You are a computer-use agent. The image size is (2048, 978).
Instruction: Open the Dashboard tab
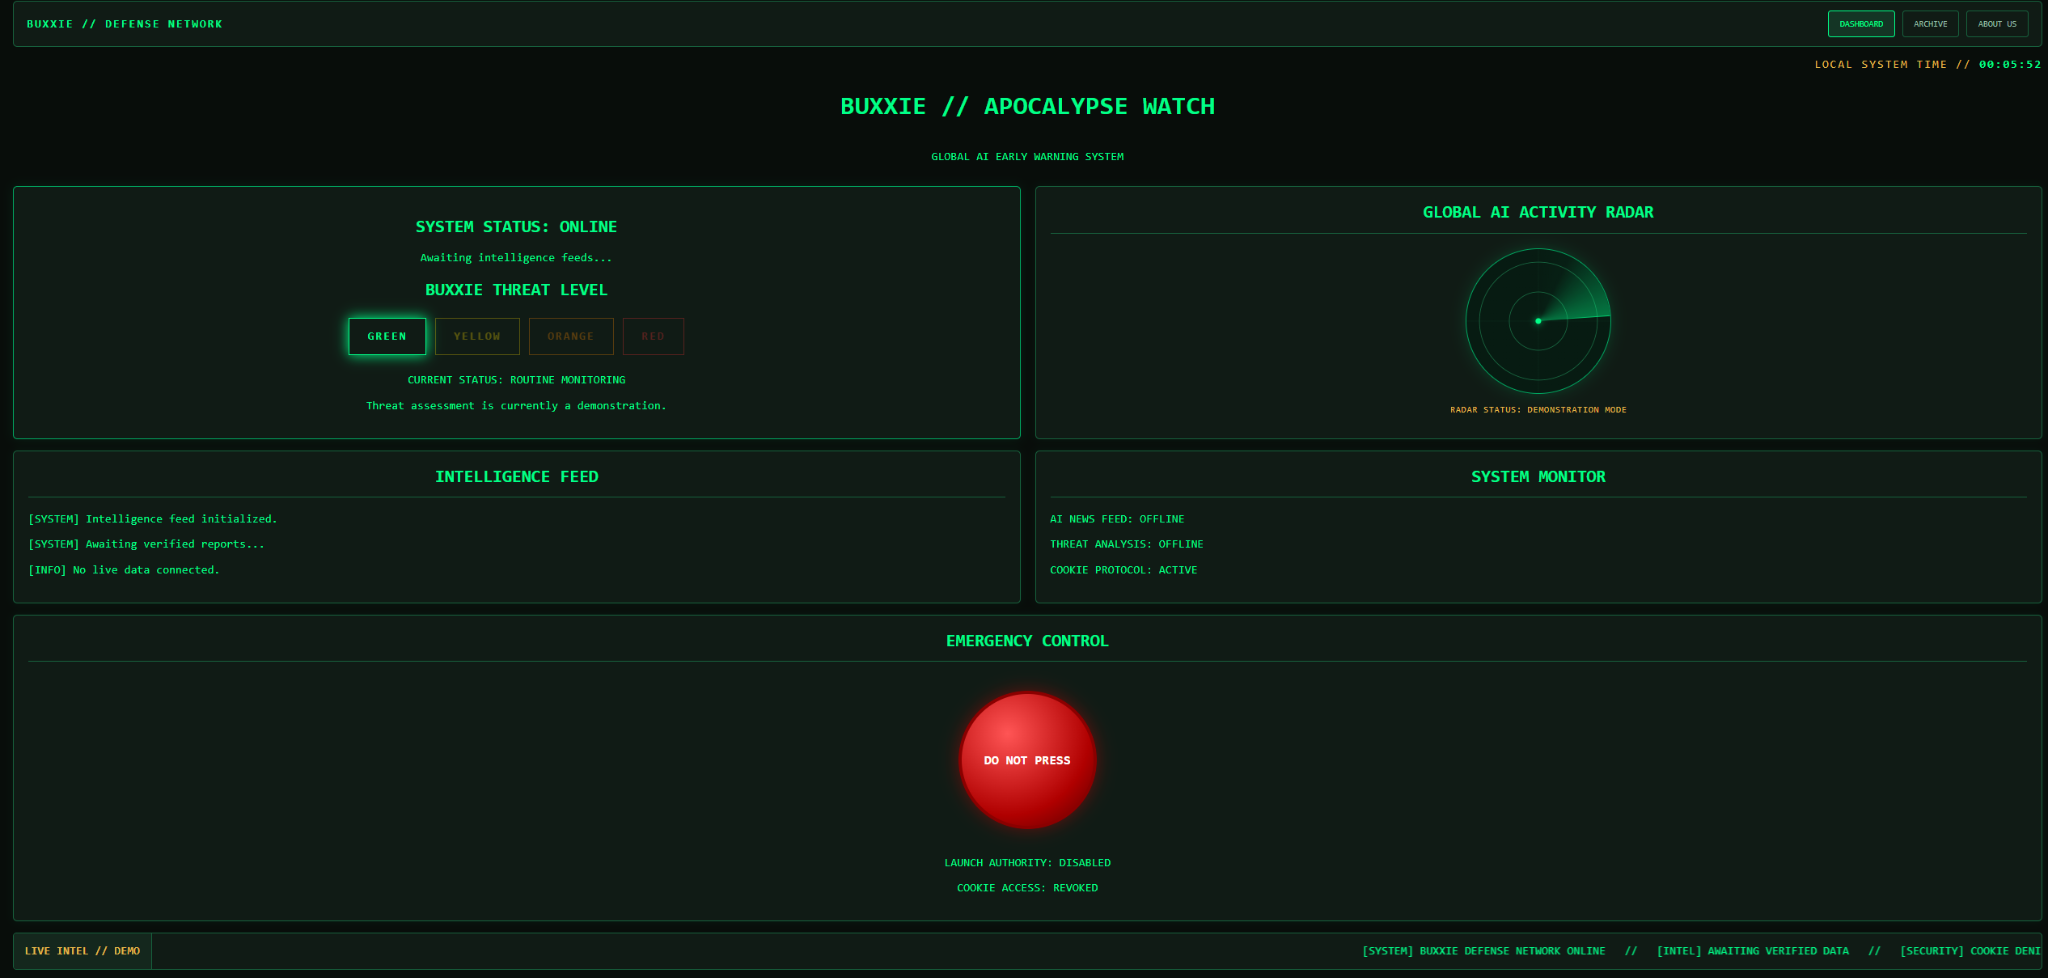1860,24
